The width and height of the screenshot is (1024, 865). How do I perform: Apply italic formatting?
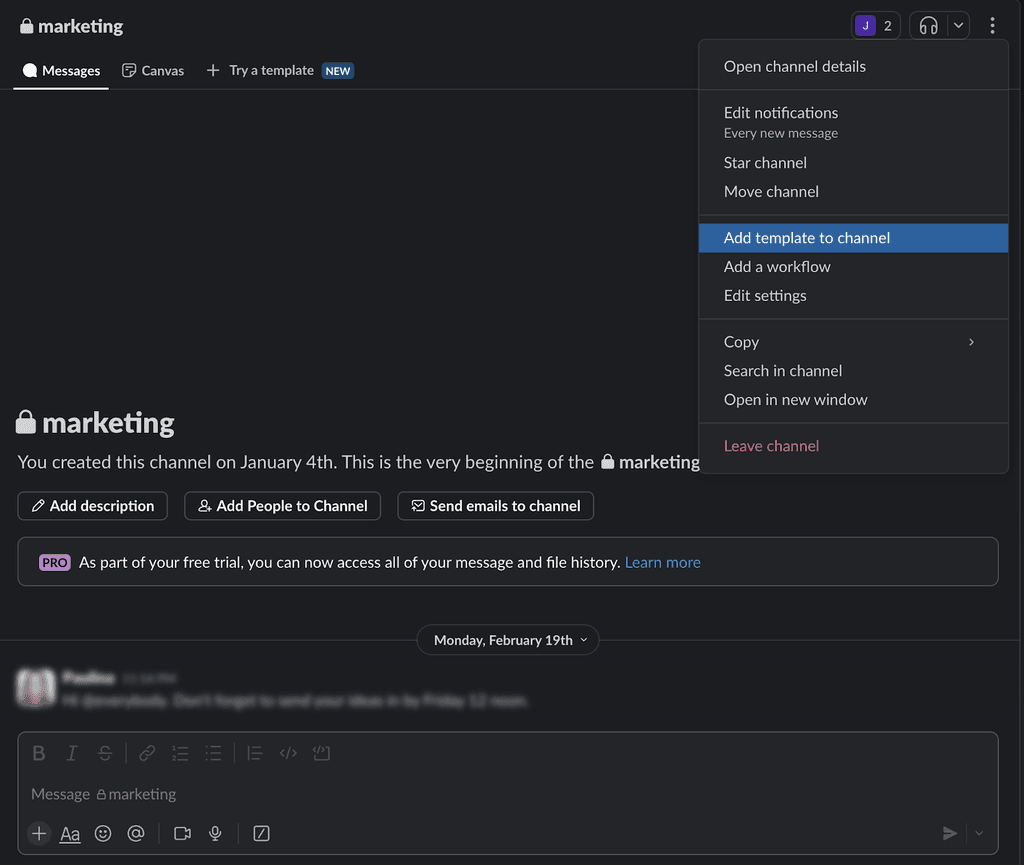72,753
